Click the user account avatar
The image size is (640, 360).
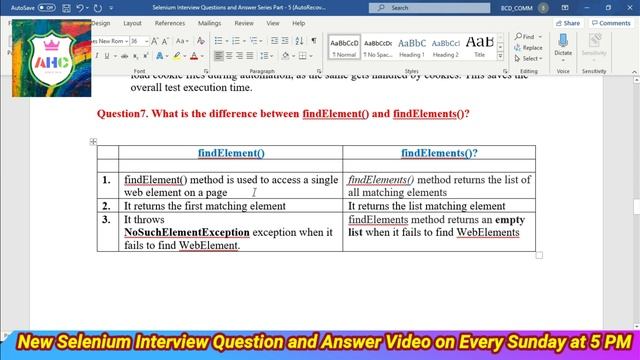543,8
